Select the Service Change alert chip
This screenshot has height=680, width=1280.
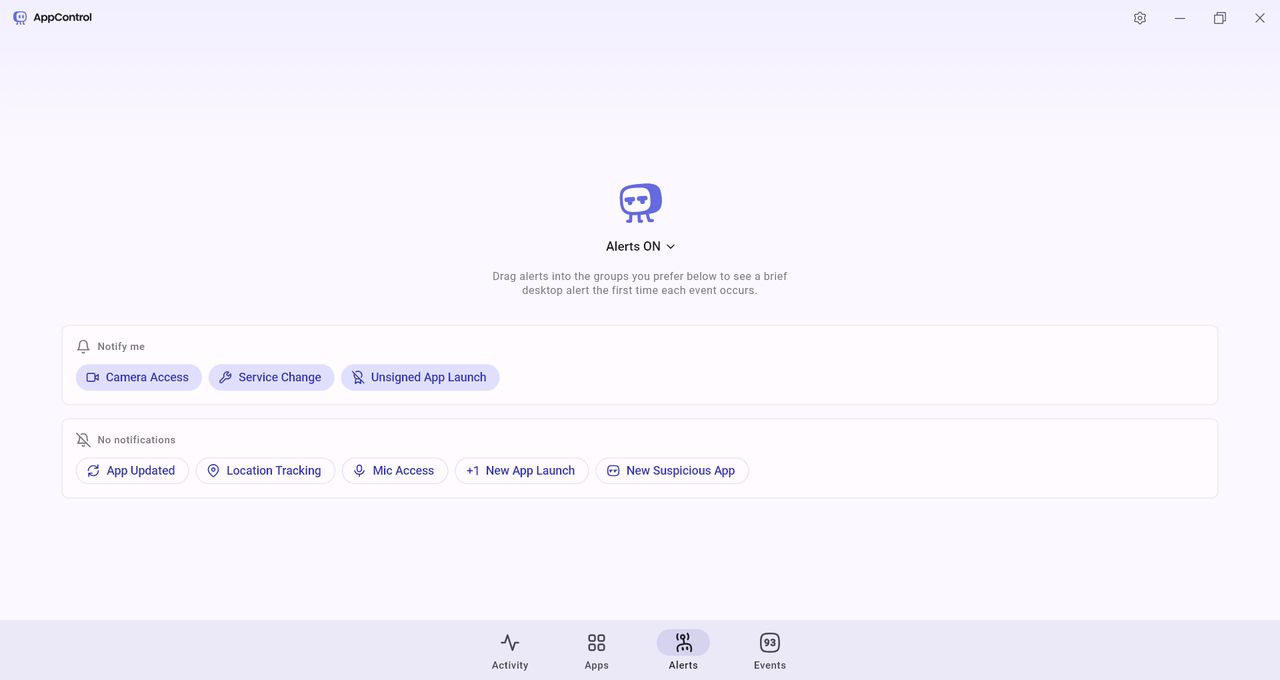click(x=271, y=377)
